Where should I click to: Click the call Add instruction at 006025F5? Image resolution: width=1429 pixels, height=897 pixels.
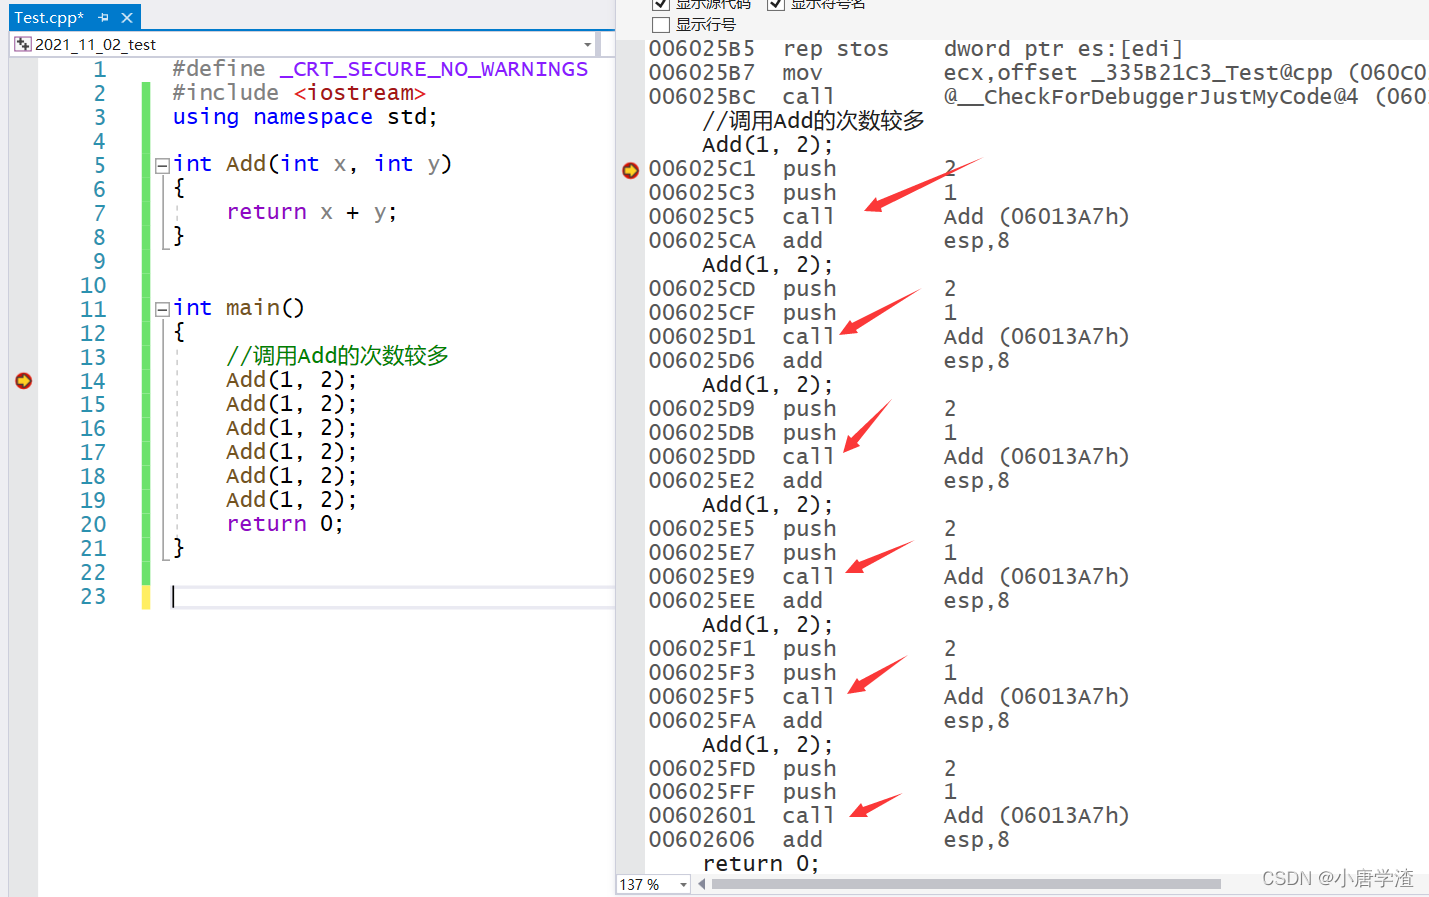889,697
